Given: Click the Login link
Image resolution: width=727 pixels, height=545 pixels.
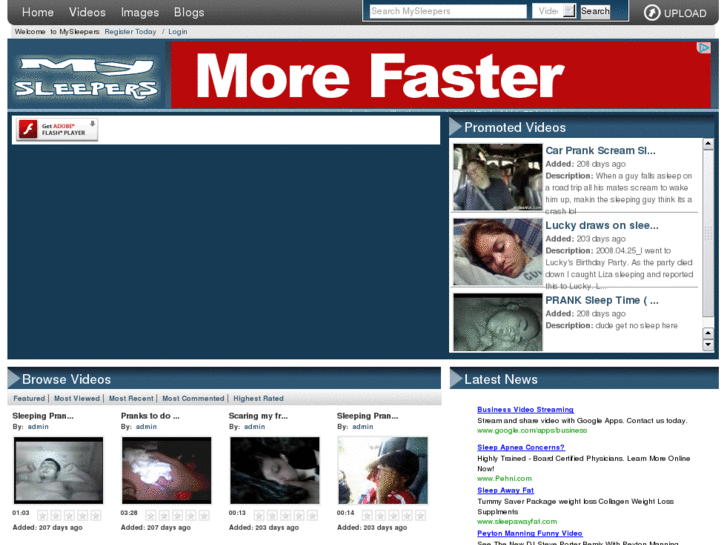Looking at the screenshot, I should (178, 32).
